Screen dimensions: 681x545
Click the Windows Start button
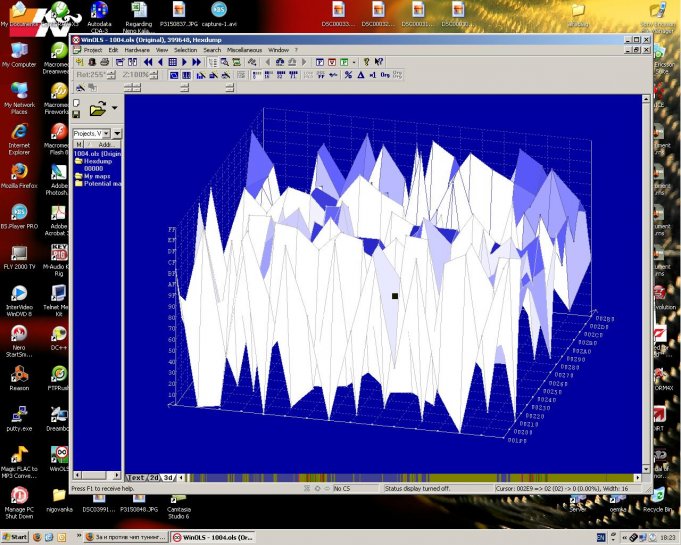tap(14, 537)
